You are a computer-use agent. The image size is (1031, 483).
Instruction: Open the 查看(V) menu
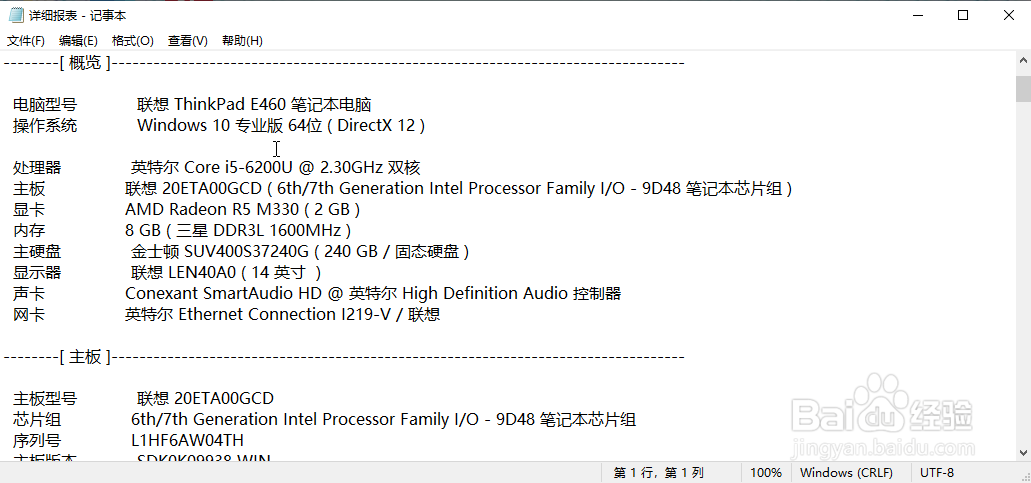click(x=187, y=41)
